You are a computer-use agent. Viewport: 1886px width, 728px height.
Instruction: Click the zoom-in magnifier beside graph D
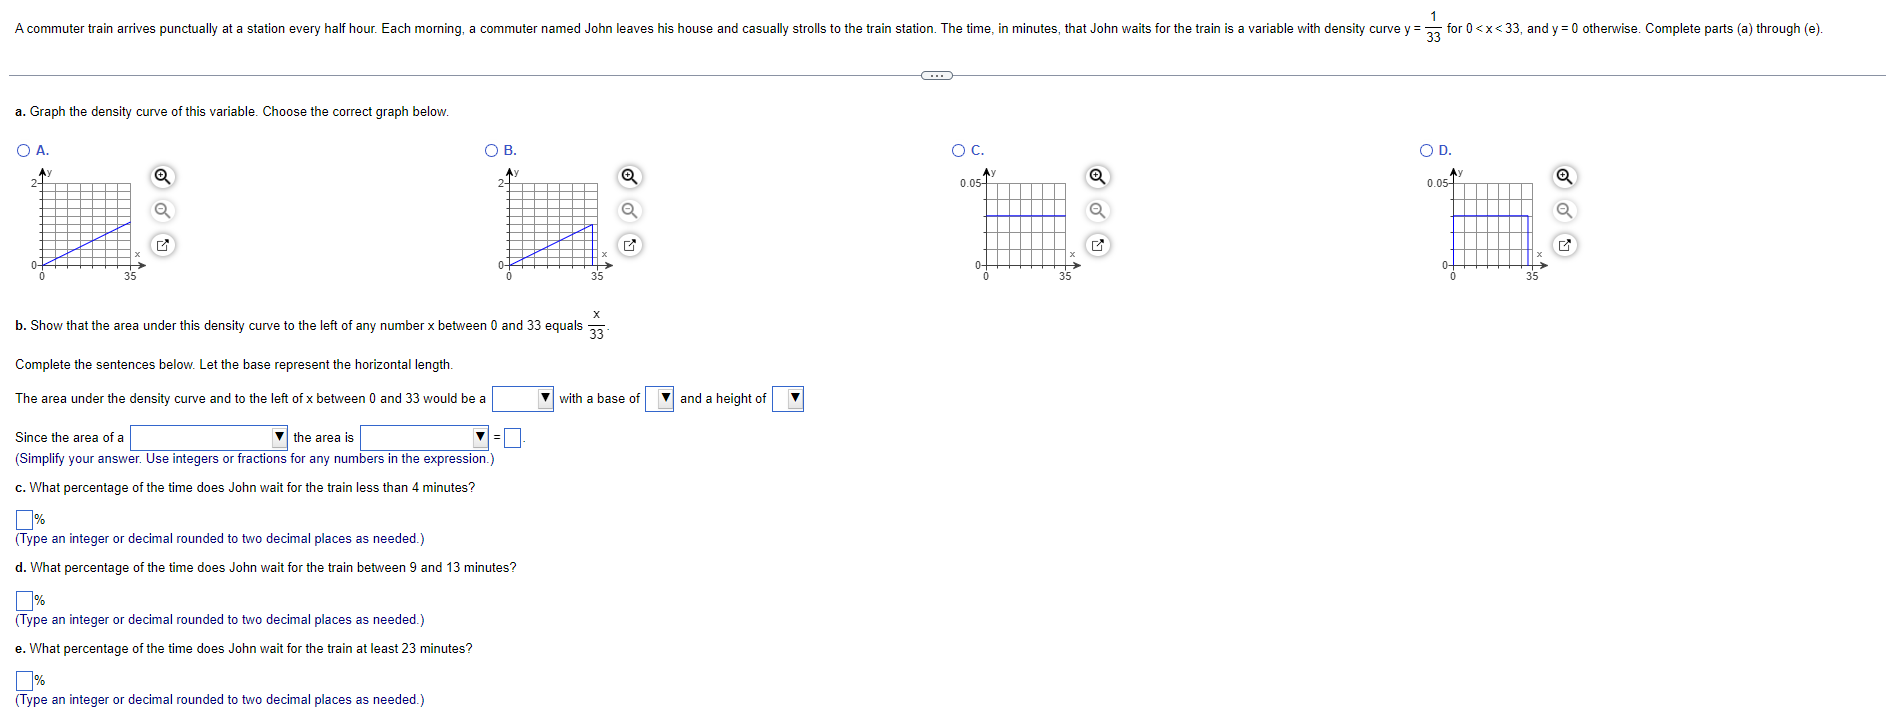coord(1563,176)
